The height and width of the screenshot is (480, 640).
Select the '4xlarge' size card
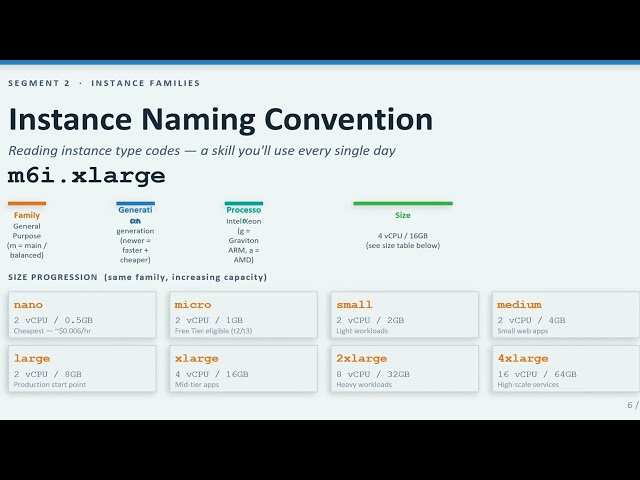click(566, 369)
